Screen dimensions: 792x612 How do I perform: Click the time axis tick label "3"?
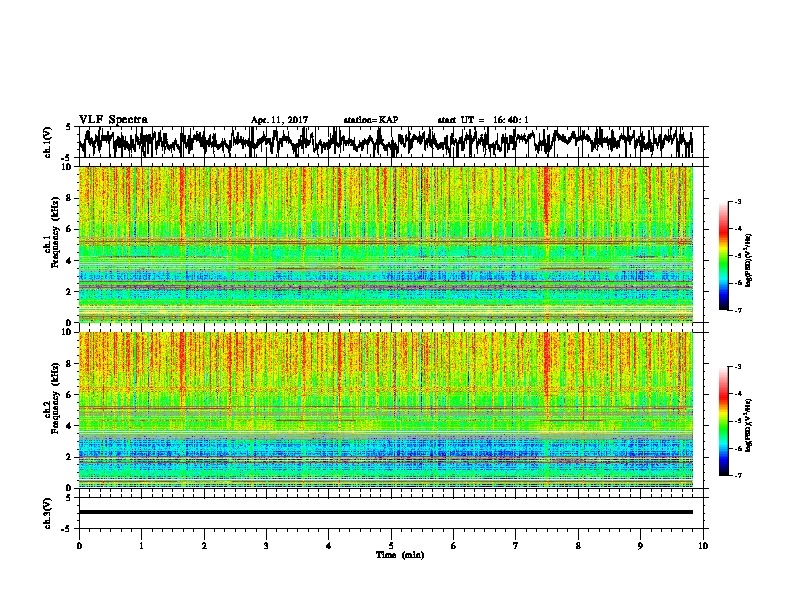coord(266,546)
